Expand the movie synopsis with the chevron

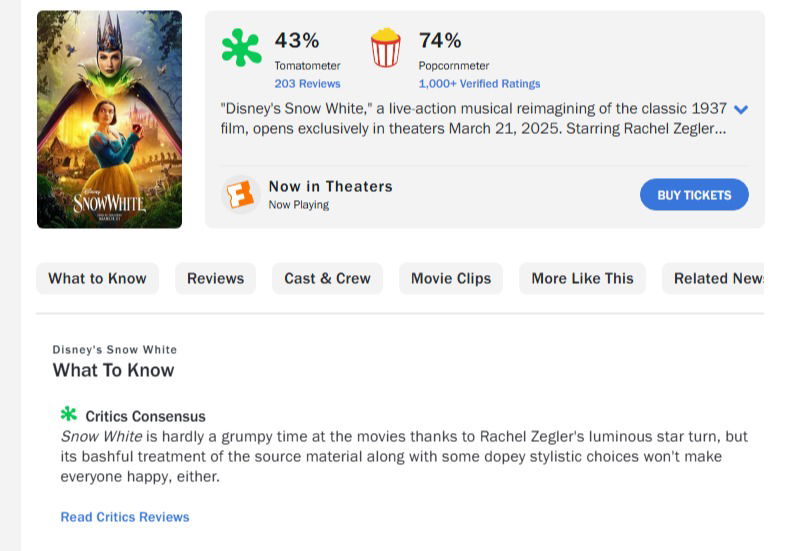[741, 109]
